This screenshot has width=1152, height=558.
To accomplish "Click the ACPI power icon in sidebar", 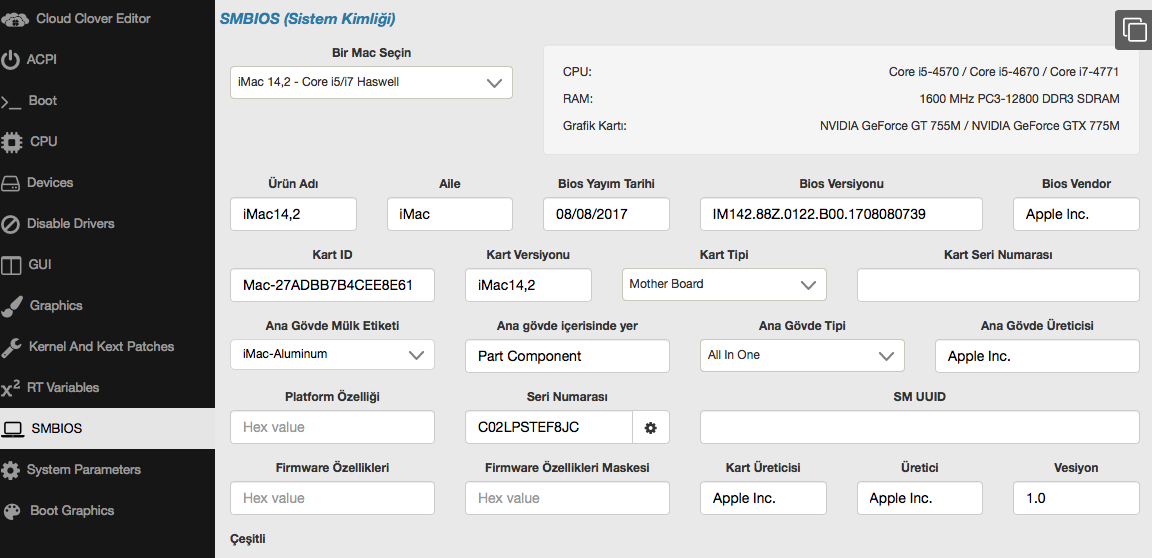I will click(11, 60).
